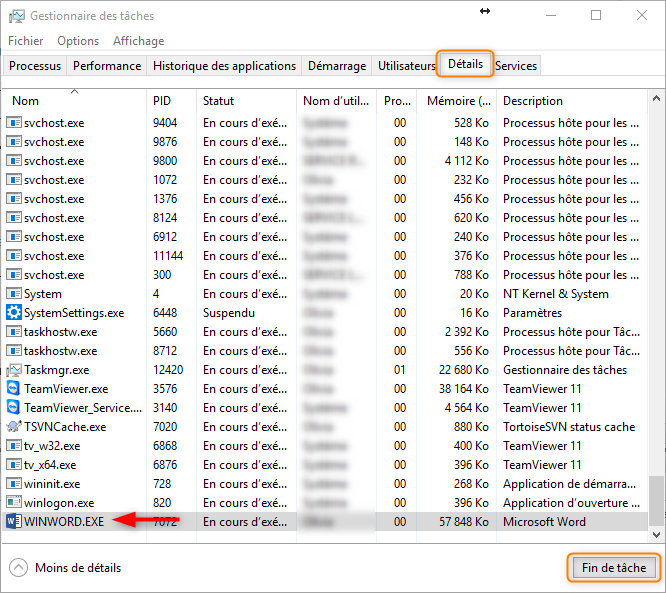Open the Affichage menu
666x593 pixels.
[138, 41]
